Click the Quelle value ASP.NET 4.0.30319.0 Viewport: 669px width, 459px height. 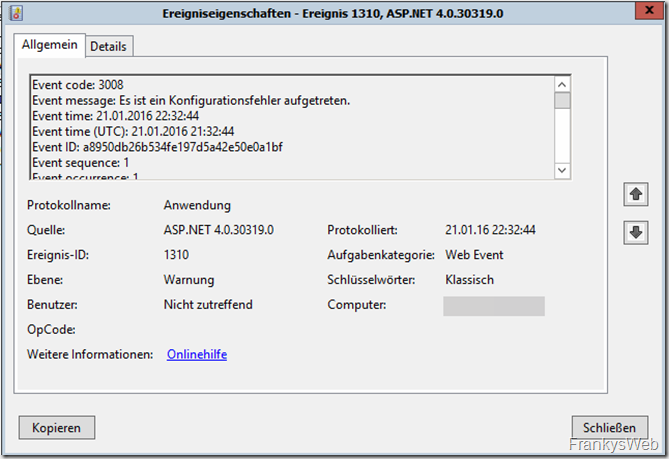(x=218, y=230)
